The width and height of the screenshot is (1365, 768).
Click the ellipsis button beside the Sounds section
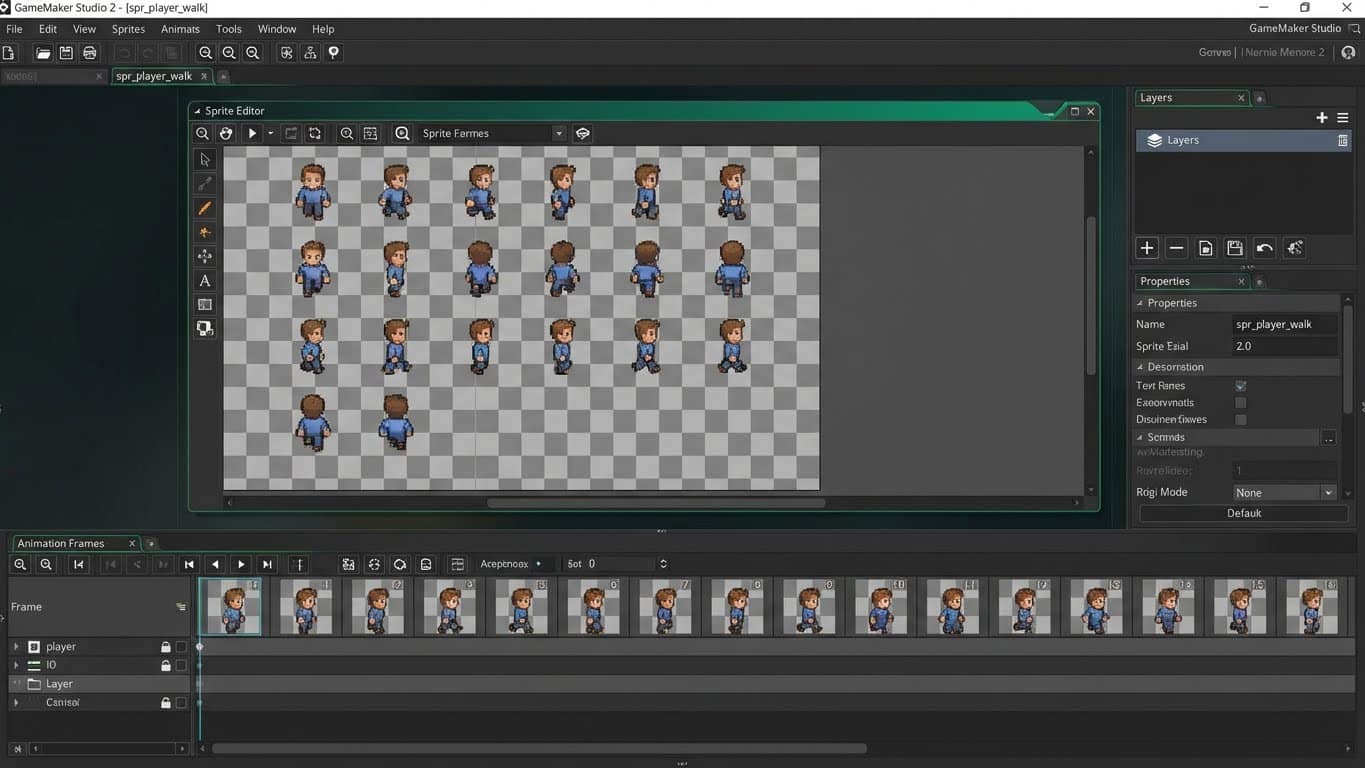[1328, 438]
